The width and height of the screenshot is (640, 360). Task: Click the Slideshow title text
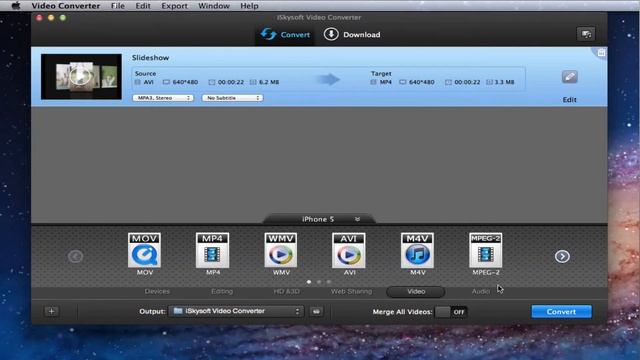pyautogui.click(x=150, y=58)
